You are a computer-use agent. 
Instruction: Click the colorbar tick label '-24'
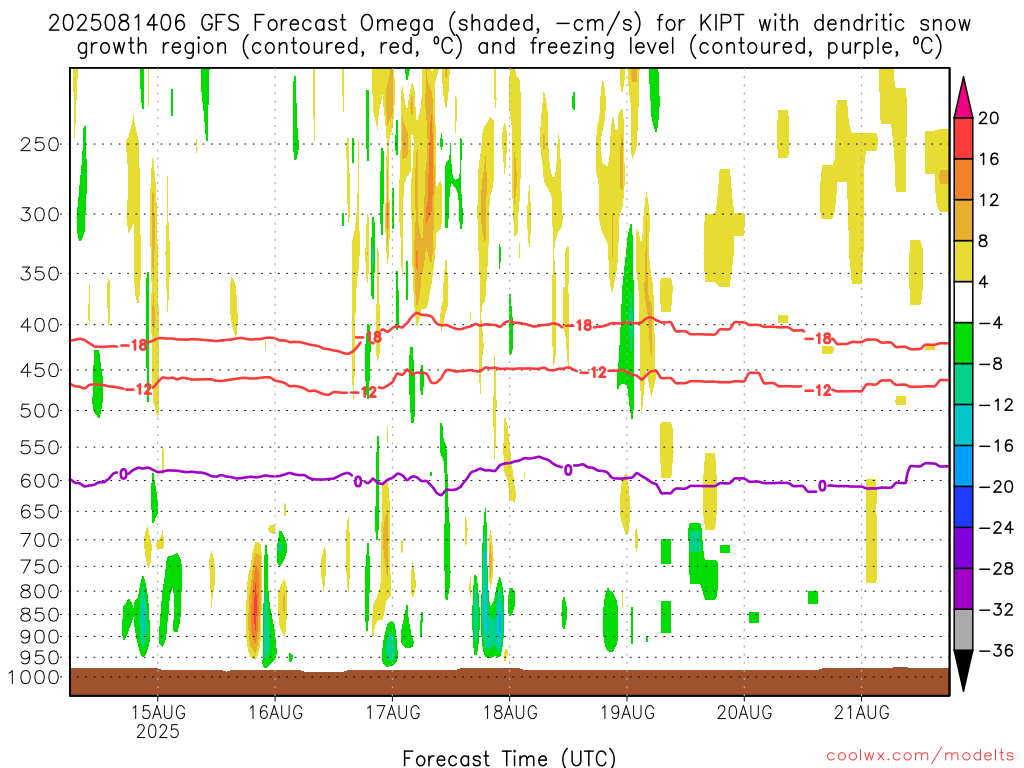(997, 528)
